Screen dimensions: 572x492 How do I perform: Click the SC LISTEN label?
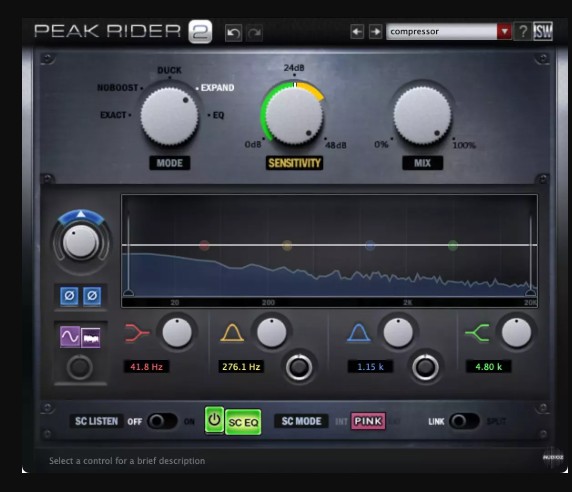pos(97,421)
